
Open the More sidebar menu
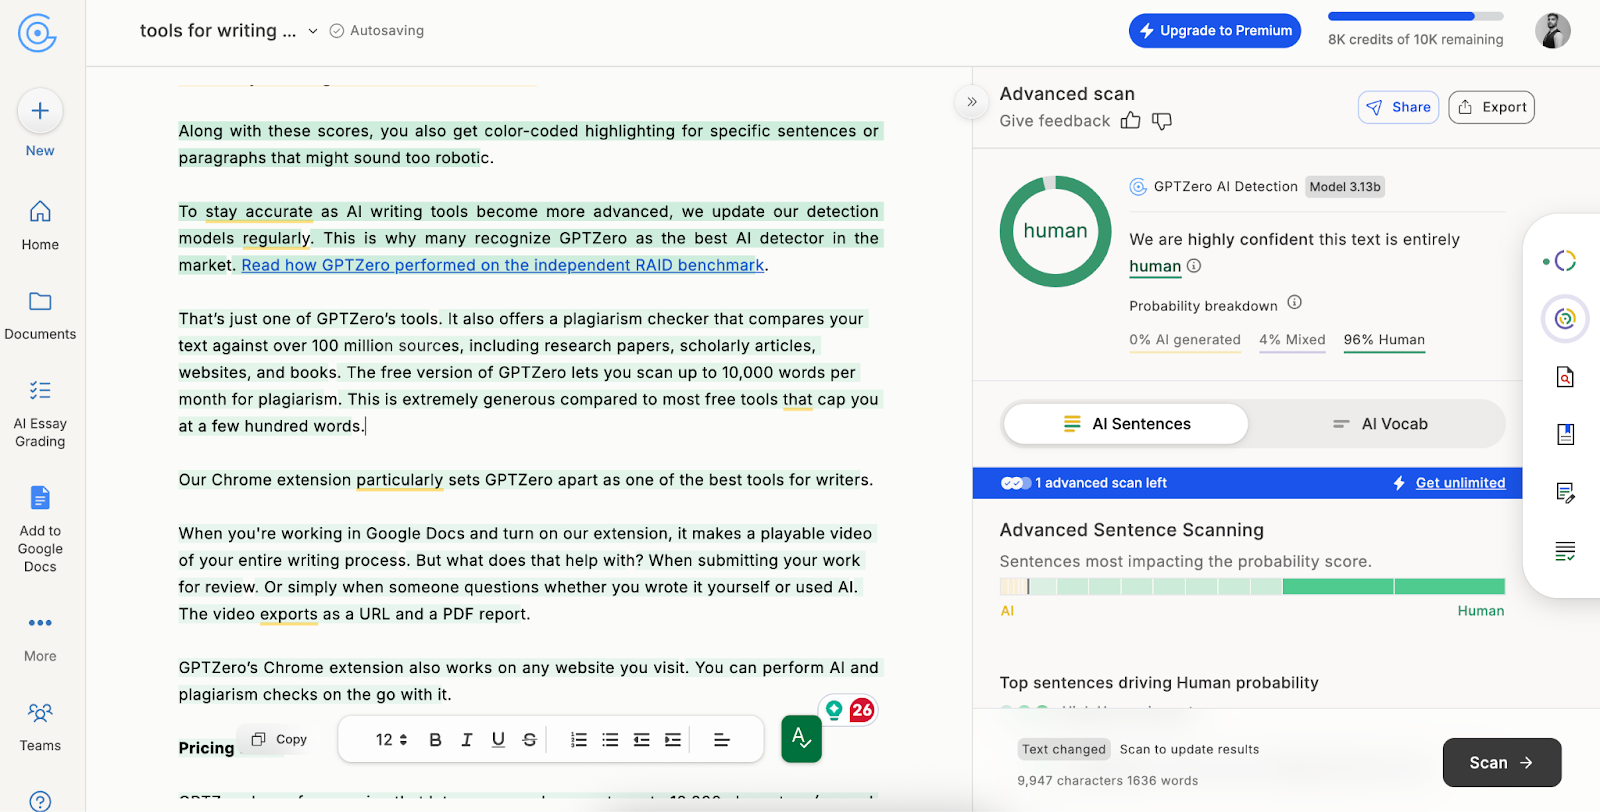pyautogui.click(x=40, y=637)
